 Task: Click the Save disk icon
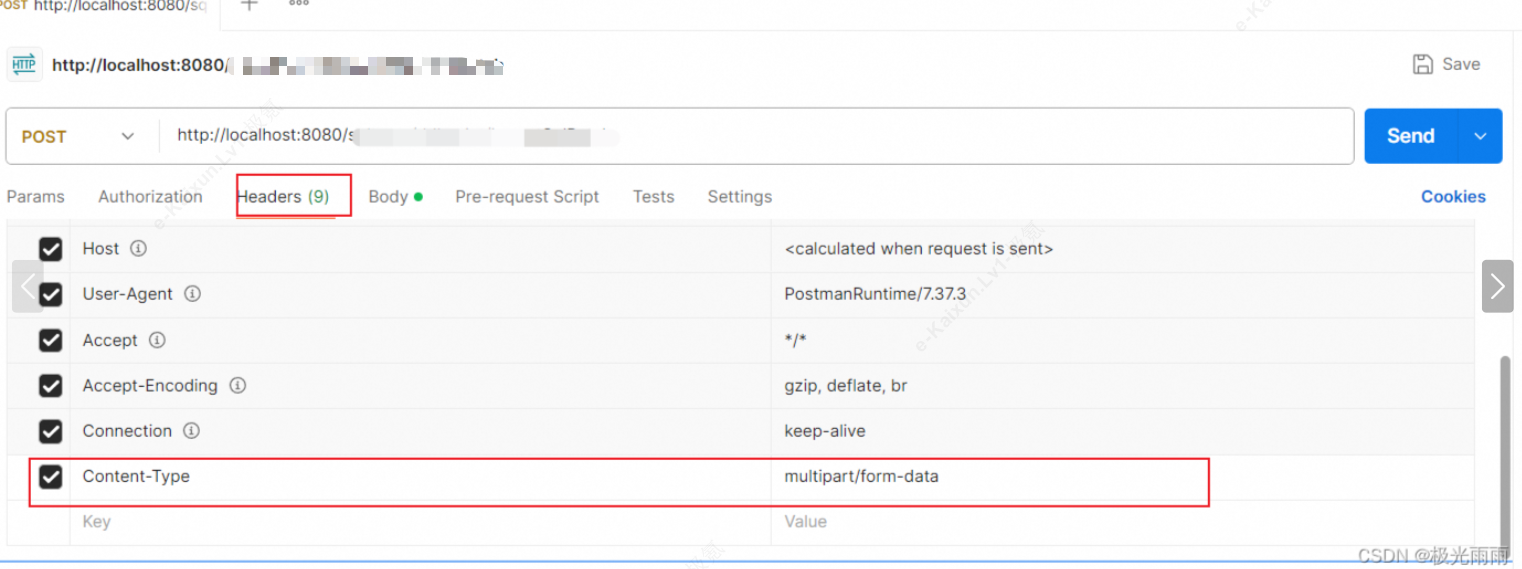tap(1422, 64)
